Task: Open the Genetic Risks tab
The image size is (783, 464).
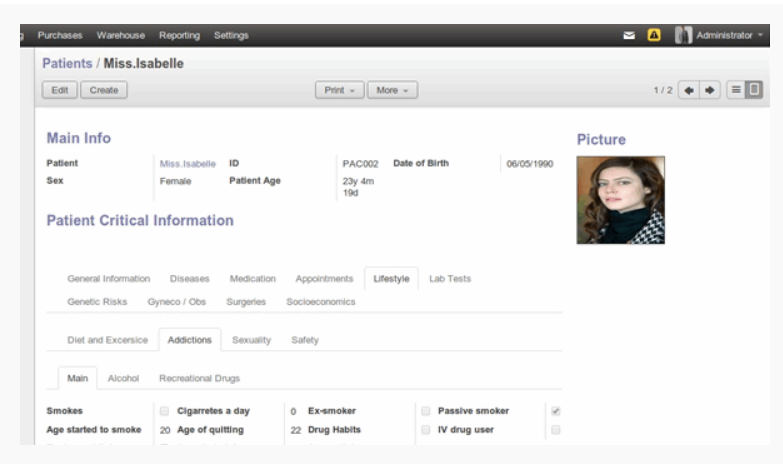Action: pyautogui.click(x=97, y=302)
